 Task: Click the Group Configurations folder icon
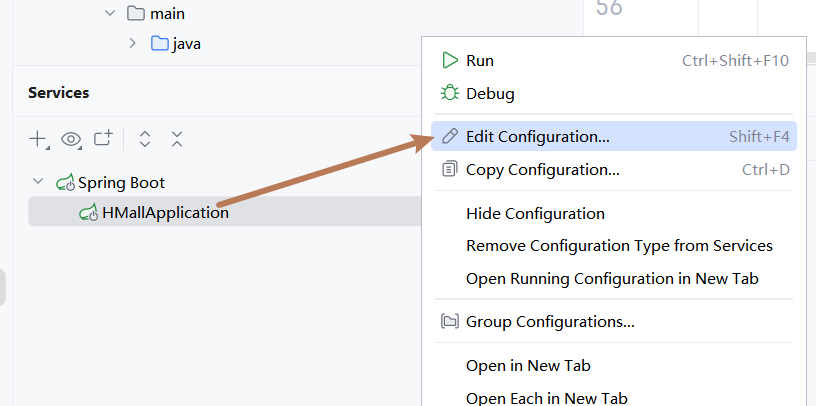[450, 322]
